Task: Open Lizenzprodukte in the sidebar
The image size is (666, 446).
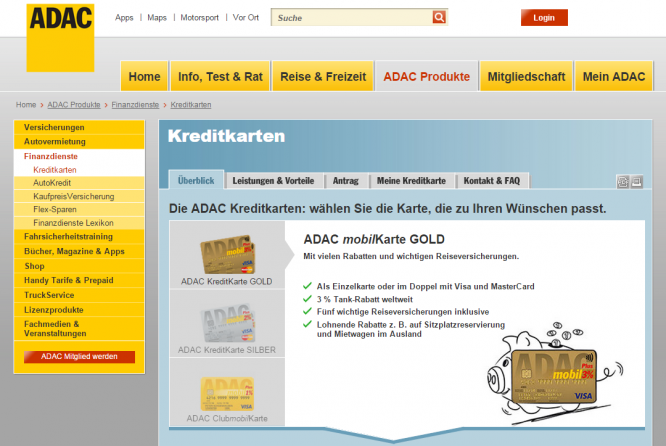Action: pyautogui.click(x=79, y=310)
